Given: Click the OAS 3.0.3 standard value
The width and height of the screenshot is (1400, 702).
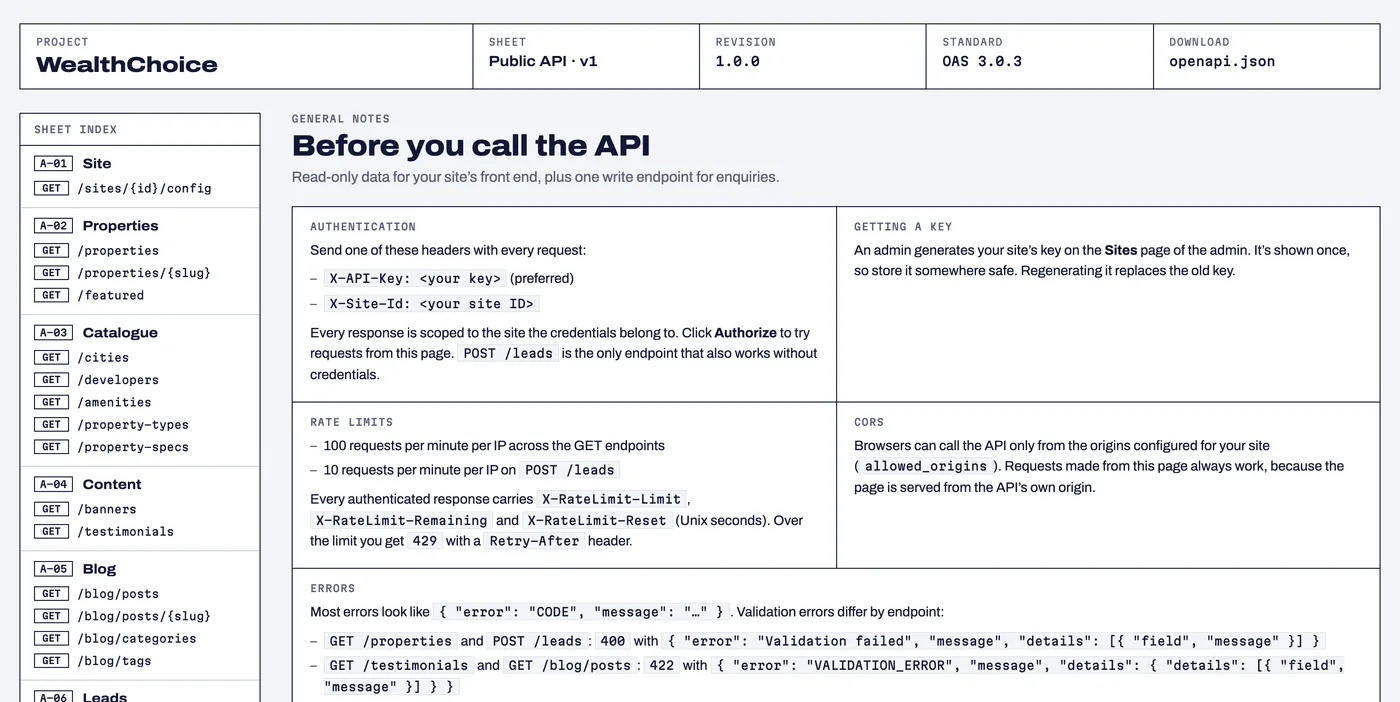Looking at the screenshot, I should point(982,61).
